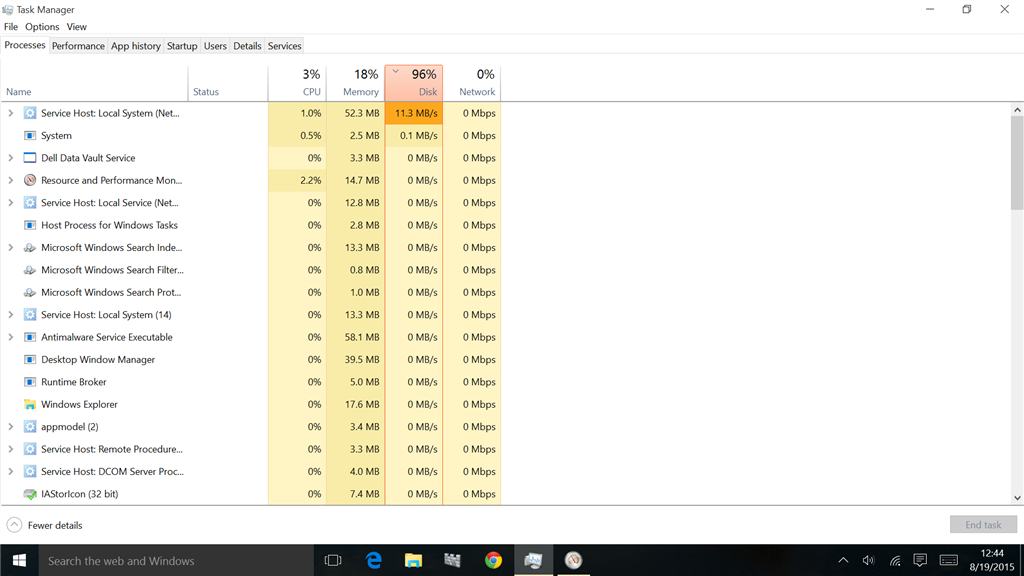The image size is (1024, 576).
Task: Click the Desktop Window Manager icon
Action: pos(30,360)
